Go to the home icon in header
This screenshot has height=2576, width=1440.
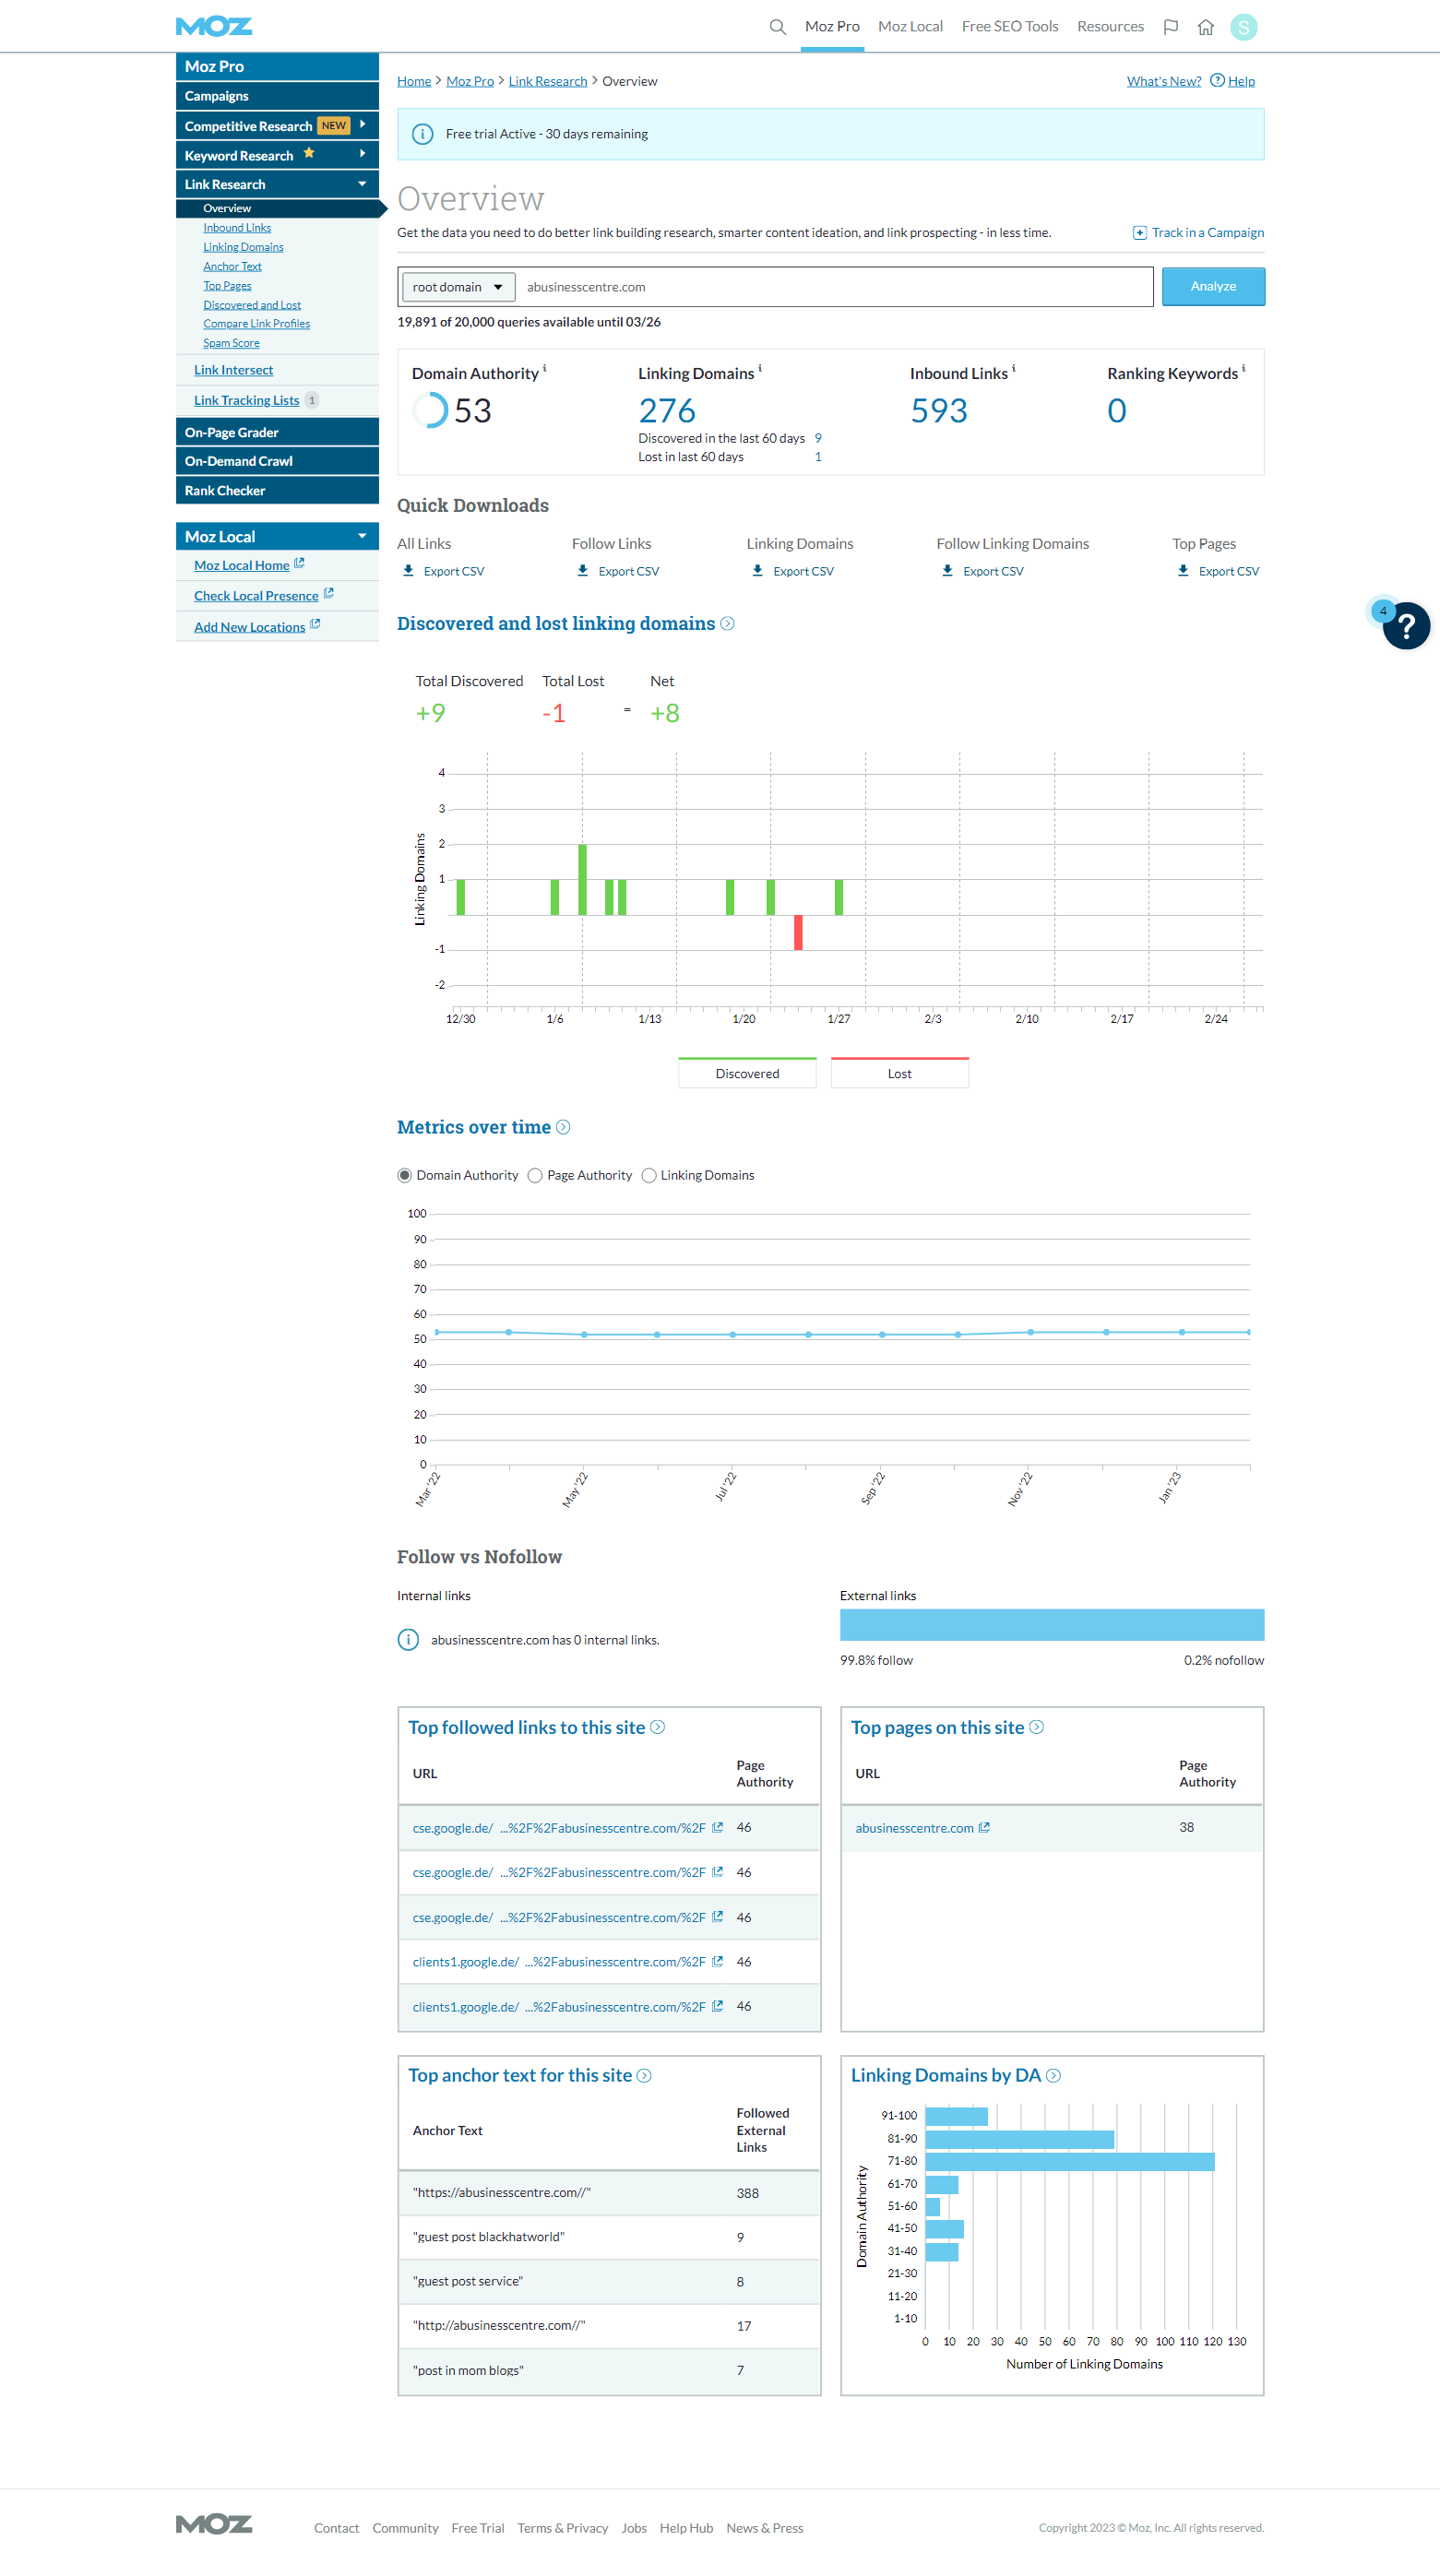coord(1205,27)
